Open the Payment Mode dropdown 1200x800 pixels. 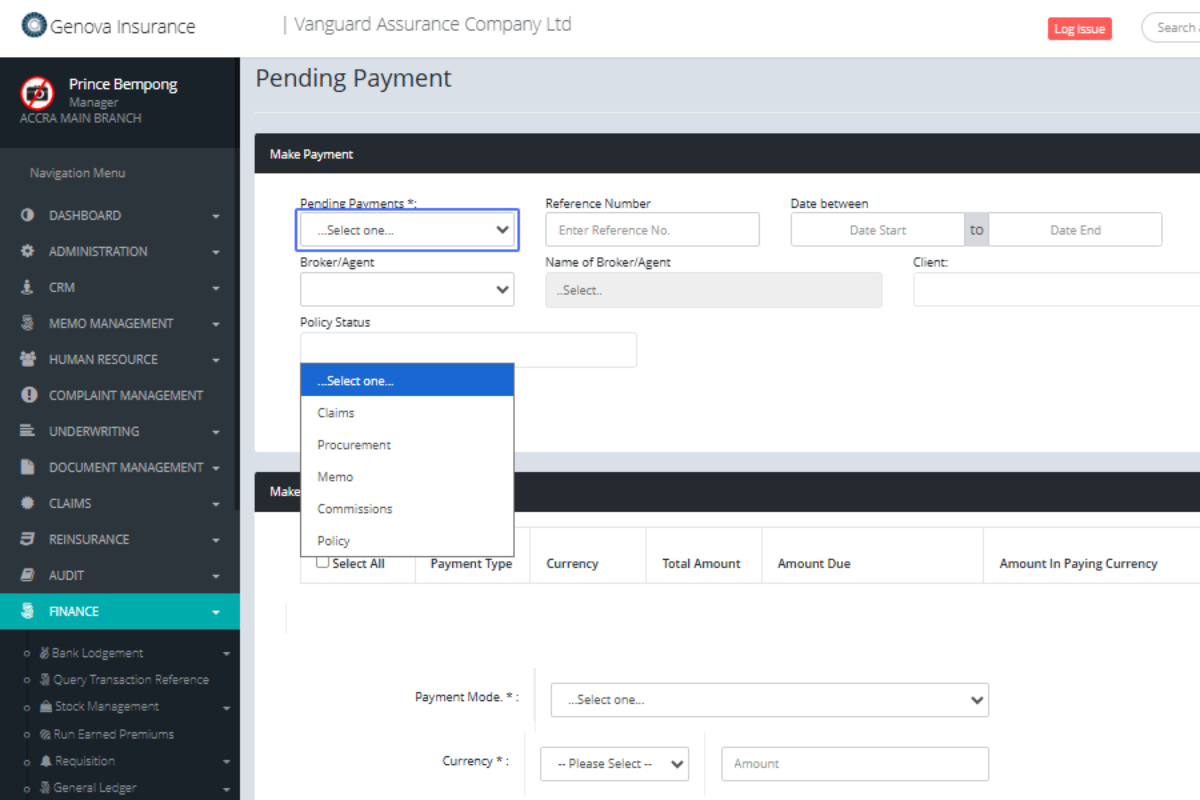click(x=769, y=700)
